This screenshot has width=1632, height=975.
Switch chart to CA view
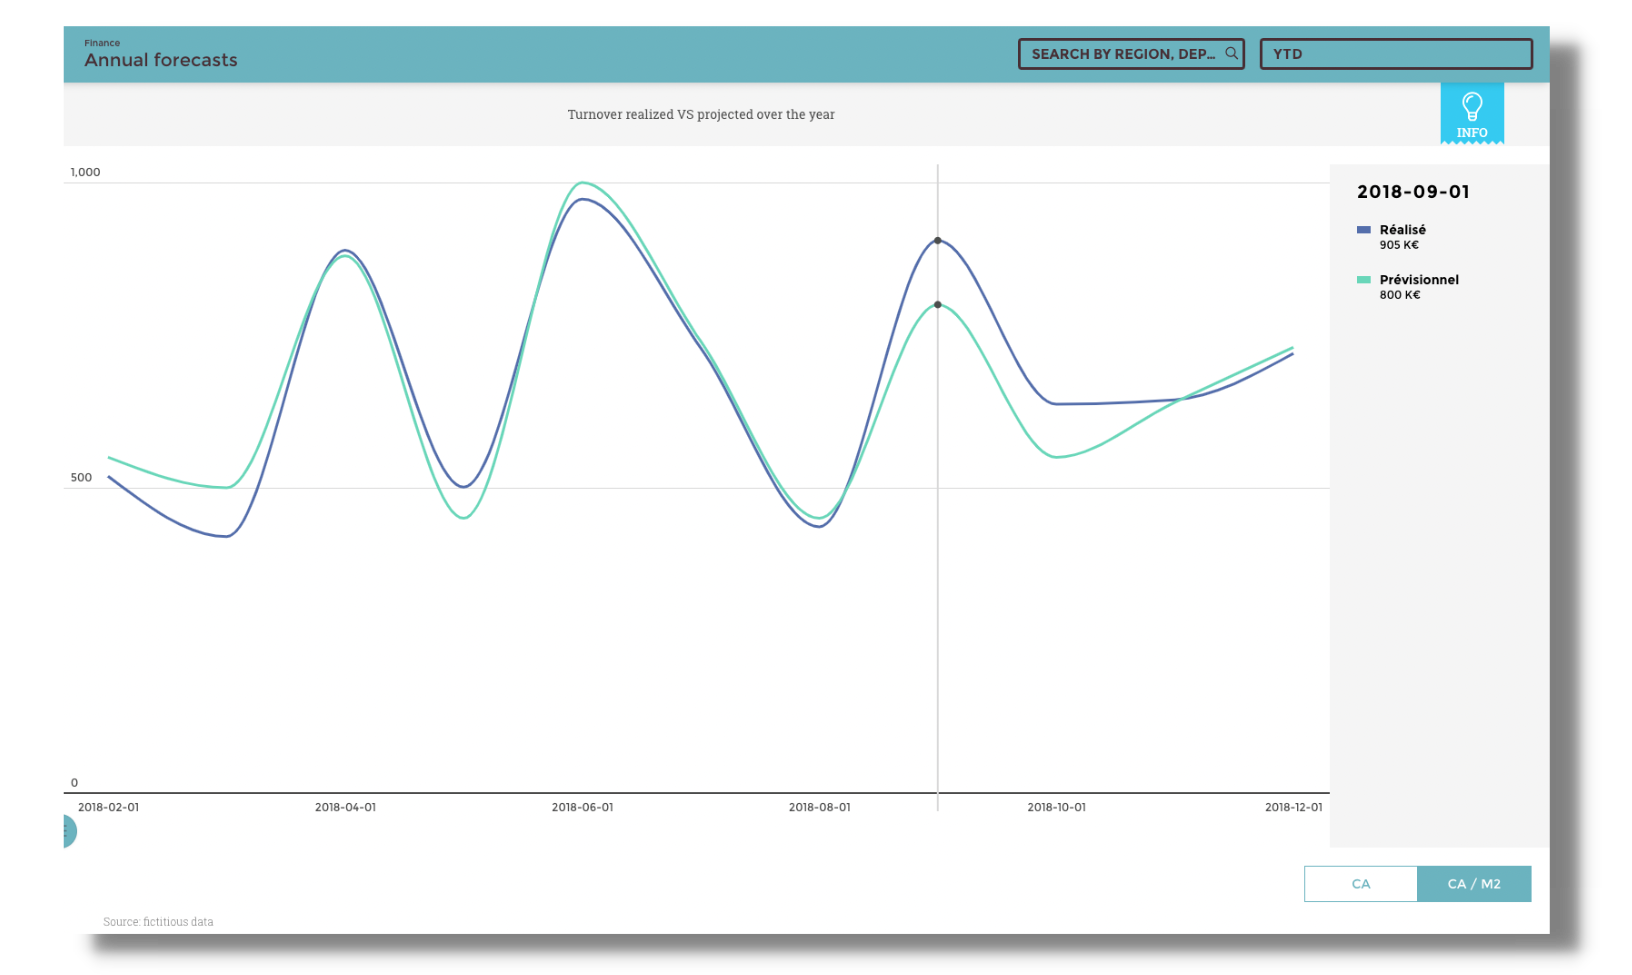point(1360,884)
